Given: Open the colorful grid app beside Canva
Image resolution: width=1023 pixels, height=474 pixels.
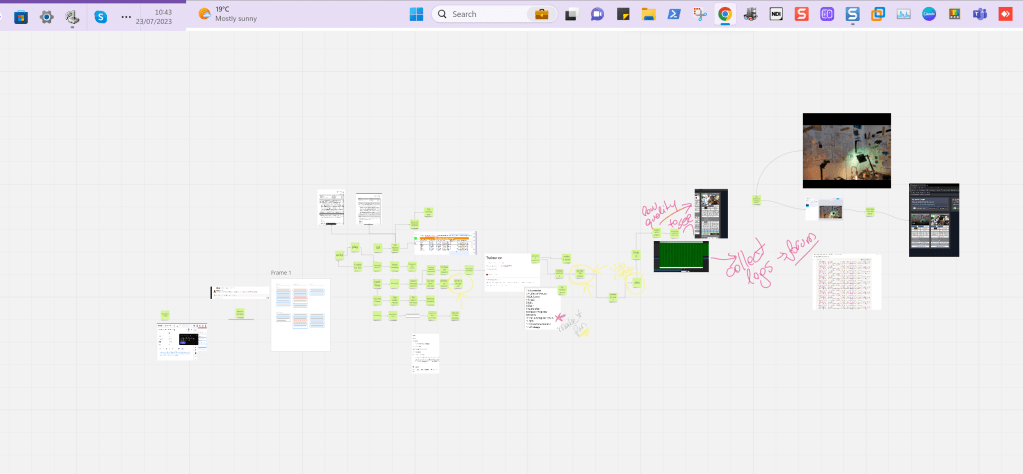Looking at the screenshot, I should [x=954, y=14].
